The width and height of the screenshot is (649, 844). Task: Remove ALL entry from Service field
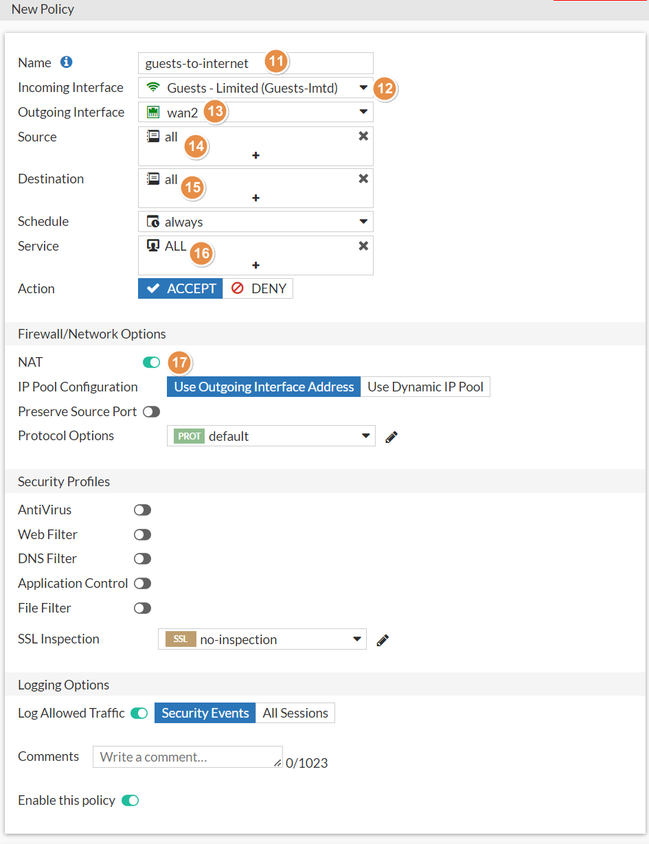point(363,245)
